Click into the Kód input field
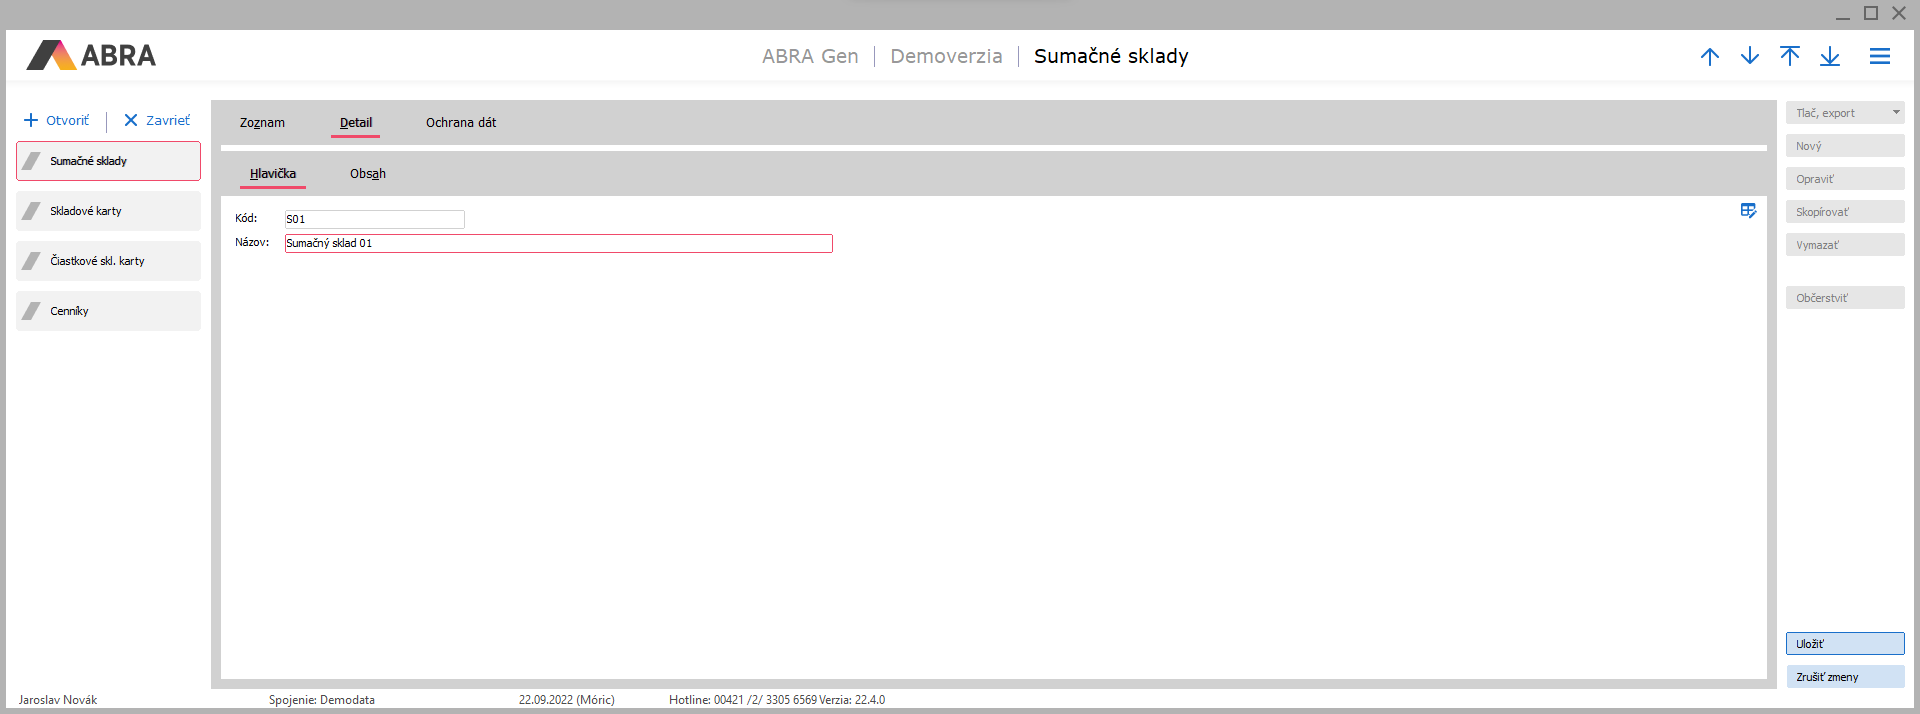This screenshot has height=714, width=1920. point(374,219)
